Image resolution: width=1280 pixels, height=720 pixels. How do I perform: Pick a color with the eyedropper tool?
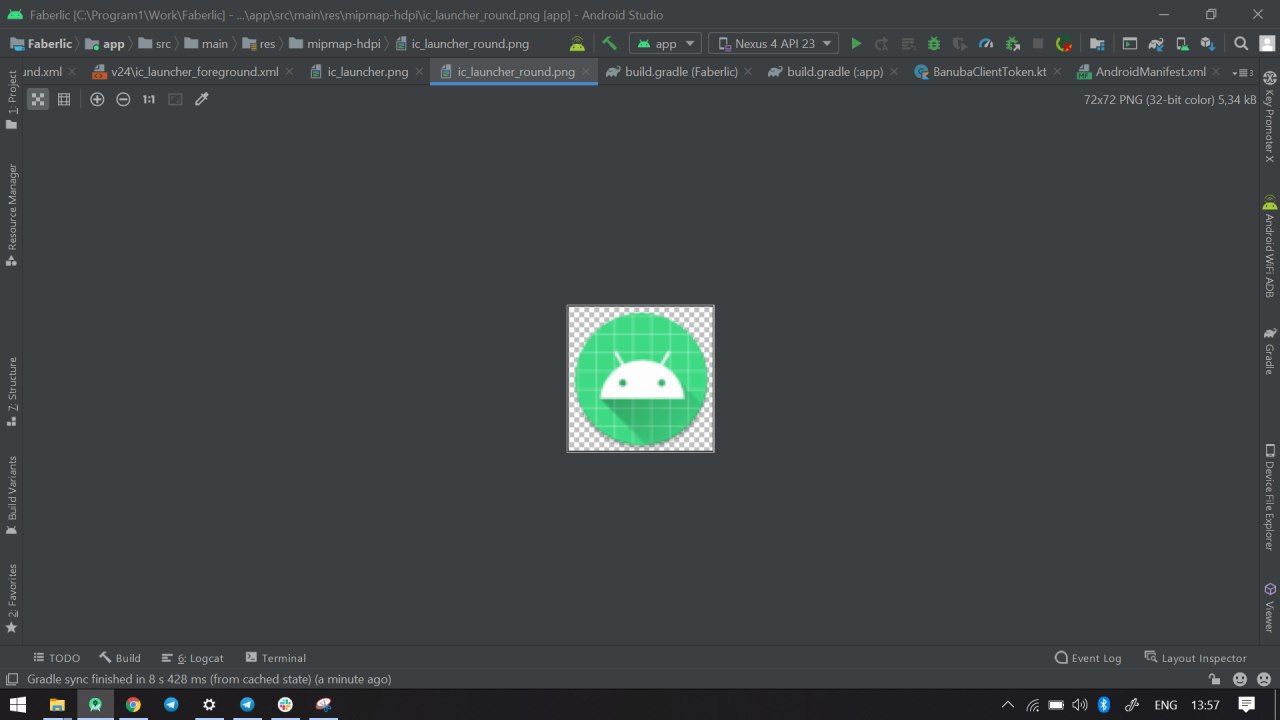(201, 99)
